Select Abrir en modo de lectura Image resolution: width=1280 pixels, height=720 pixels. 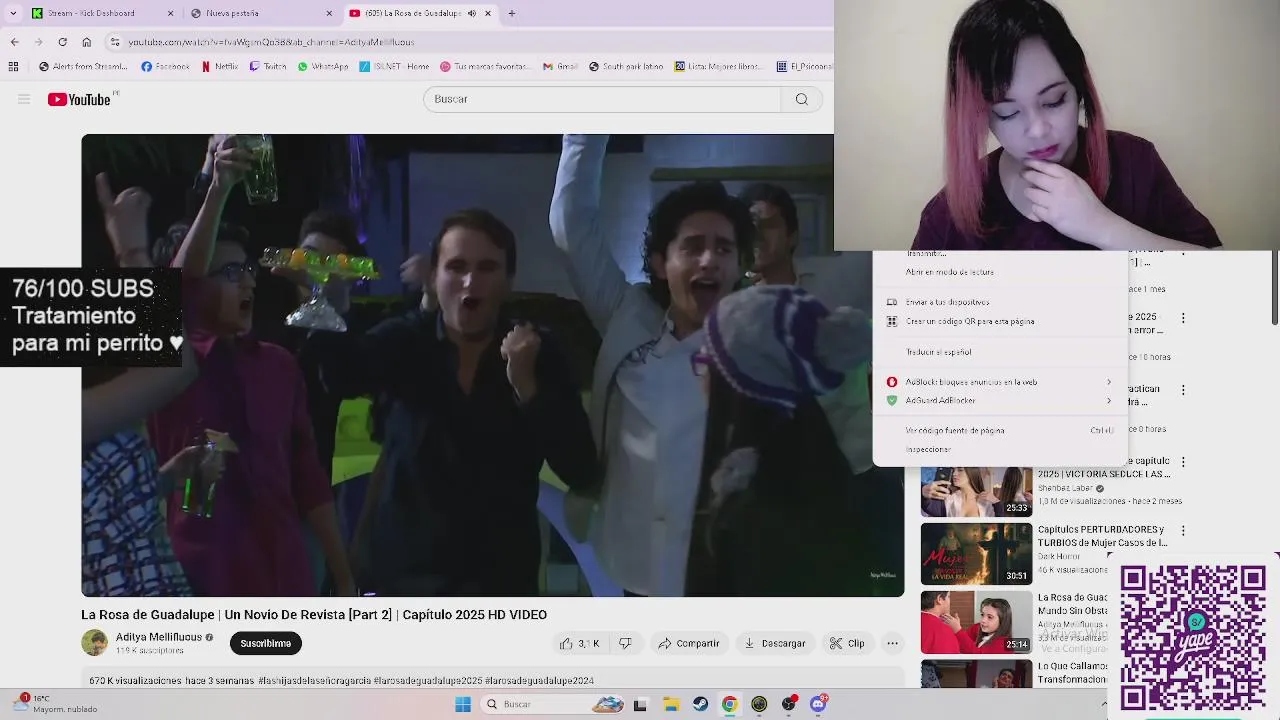[1000, 272]
